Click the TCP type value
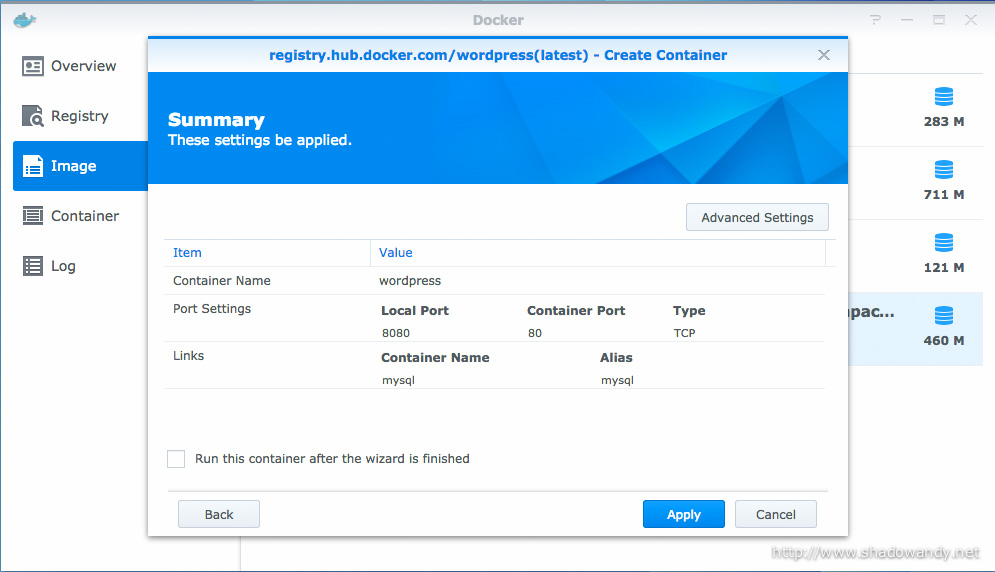 684,333
